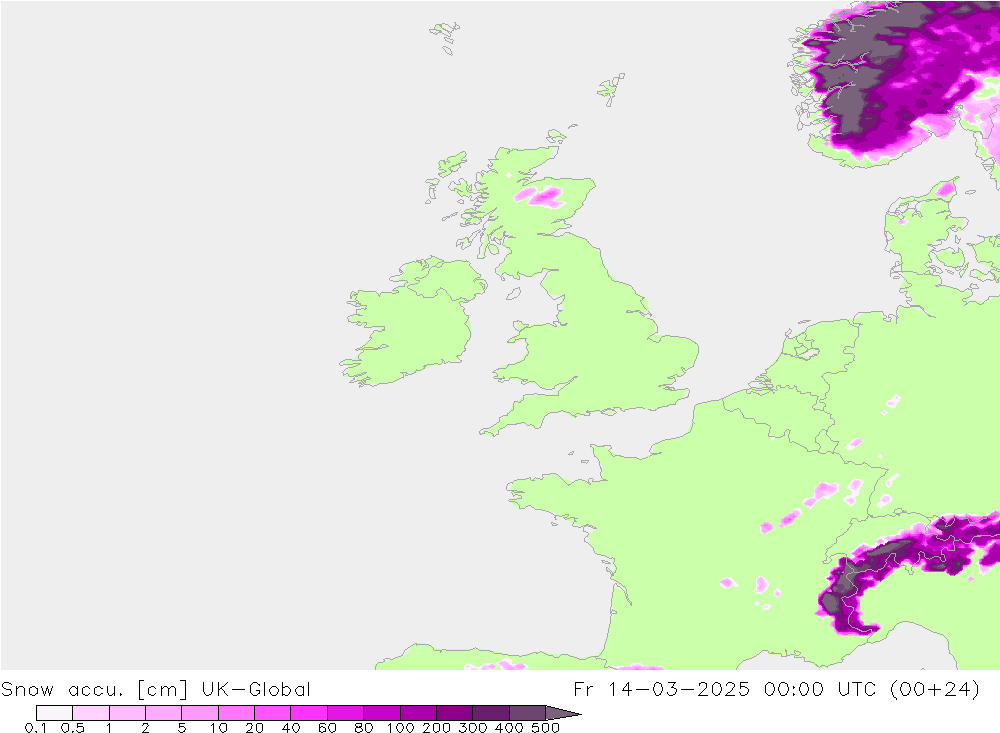Click the forecast step "(00+24)"
The image size is (1000, 733).
coord(934,690)
